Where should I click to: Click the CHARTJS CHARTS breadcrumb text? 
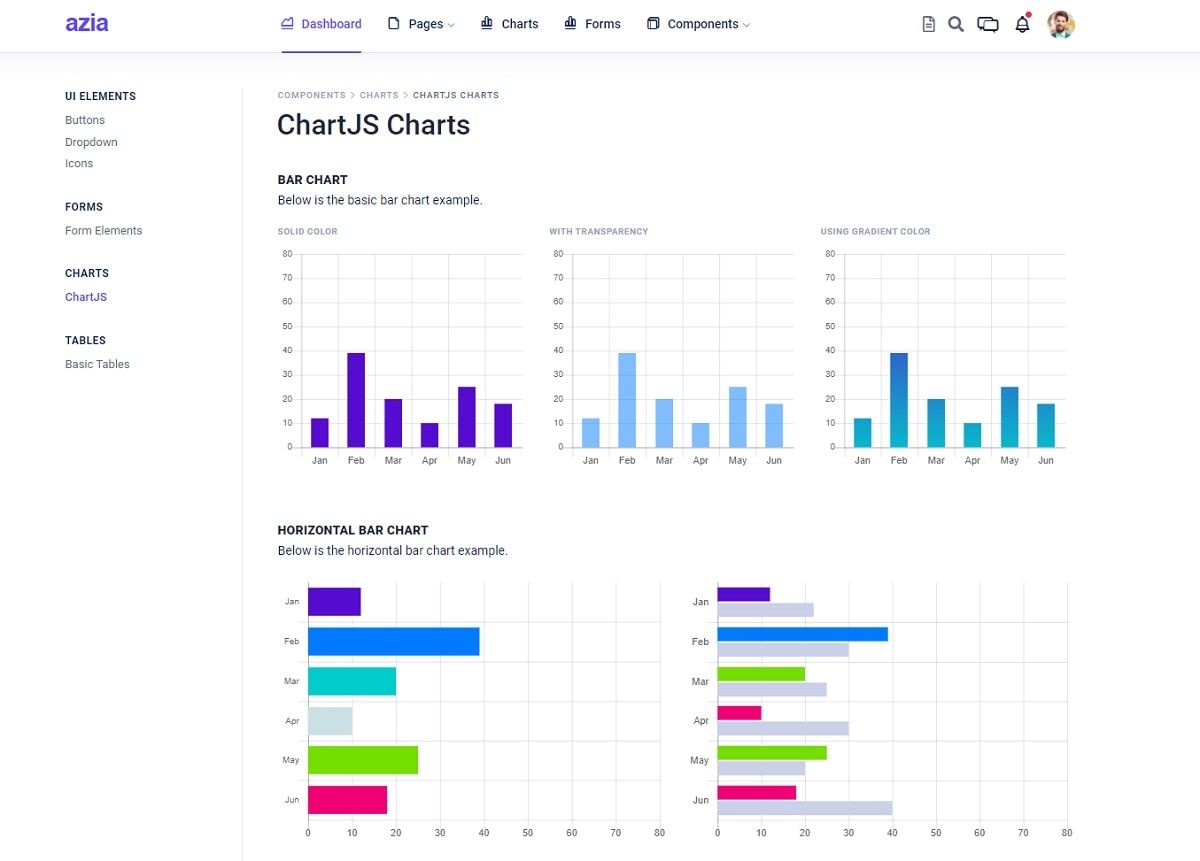click(456, 95)
